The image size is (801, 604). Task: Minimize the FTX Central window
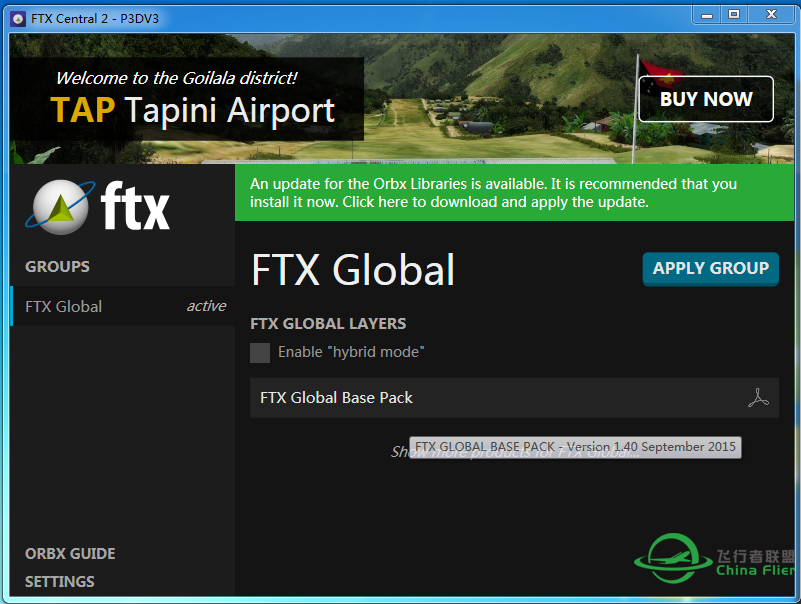point(706,15)
